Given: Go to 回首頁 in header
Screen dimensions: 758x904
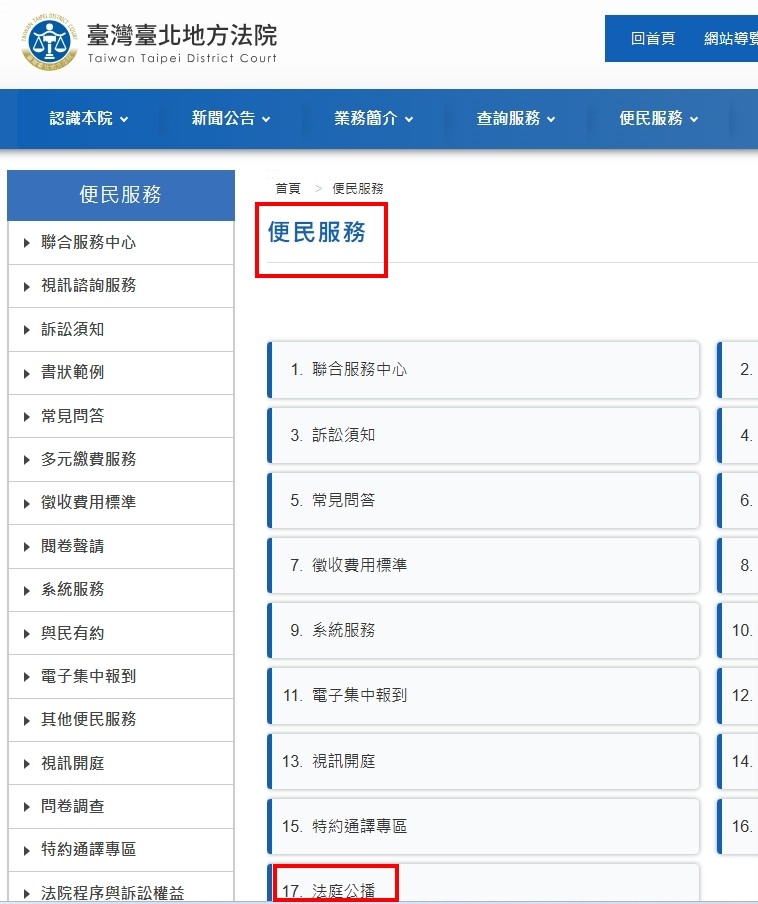Looking at the screenshot, I should point(653,39).
